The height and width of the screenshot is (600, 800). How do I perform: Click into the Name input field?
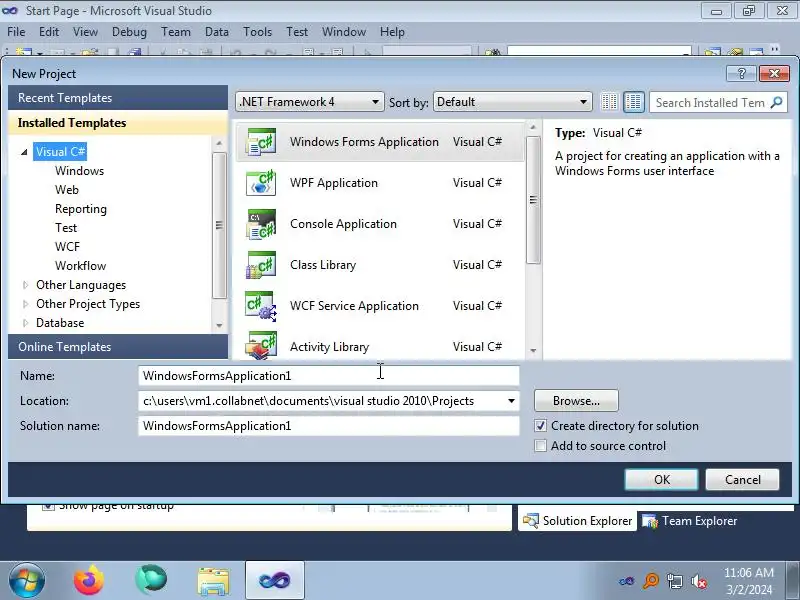(329, 376)
